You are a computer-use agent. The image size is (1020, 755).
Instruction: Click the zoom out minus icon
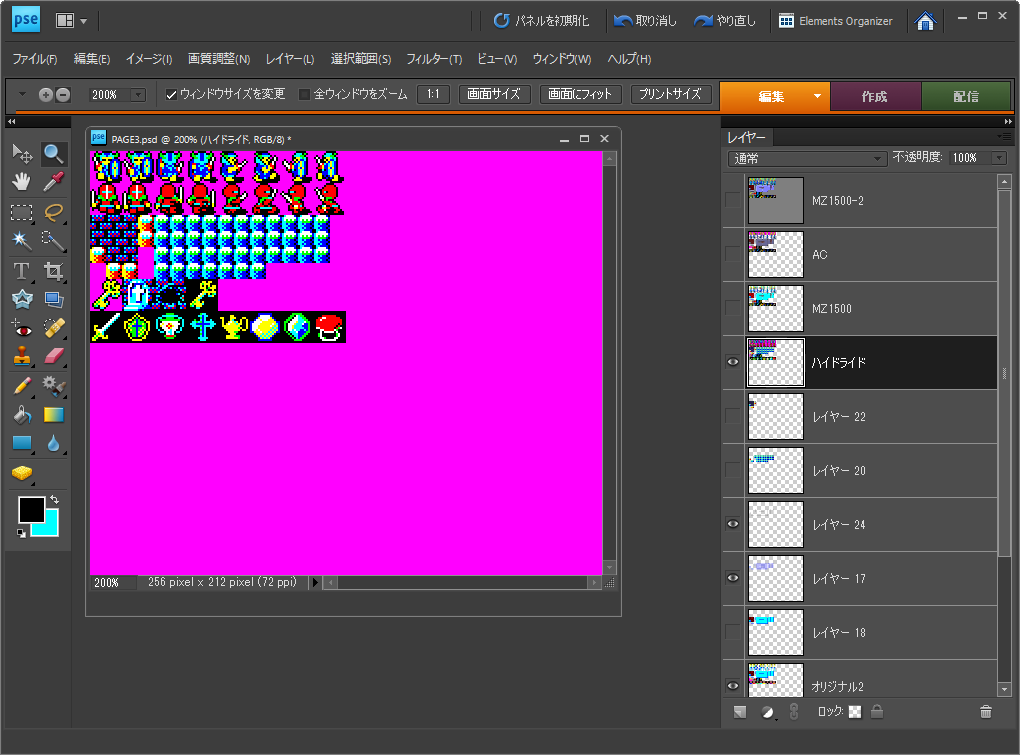point(63,95)
